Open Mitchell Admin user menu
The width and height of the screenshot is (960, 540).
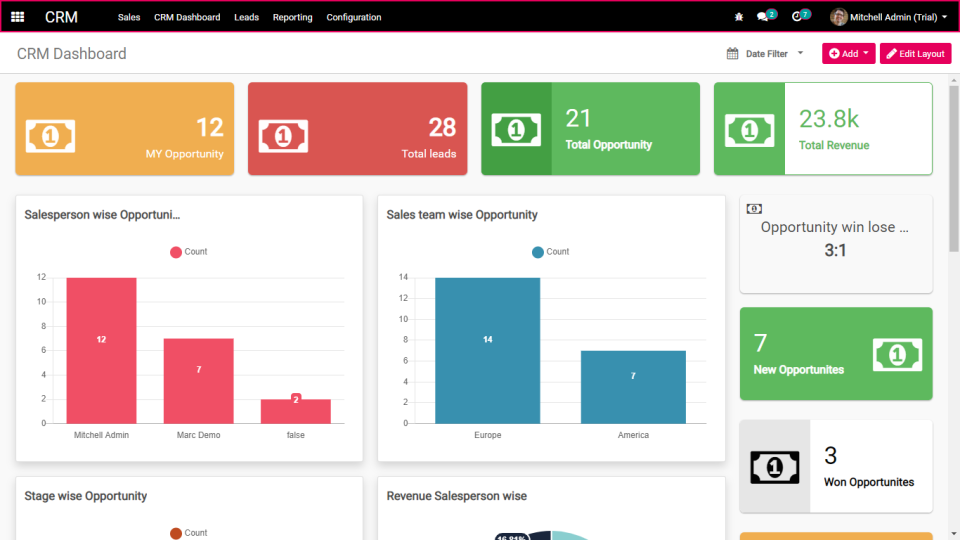point(889,17)
